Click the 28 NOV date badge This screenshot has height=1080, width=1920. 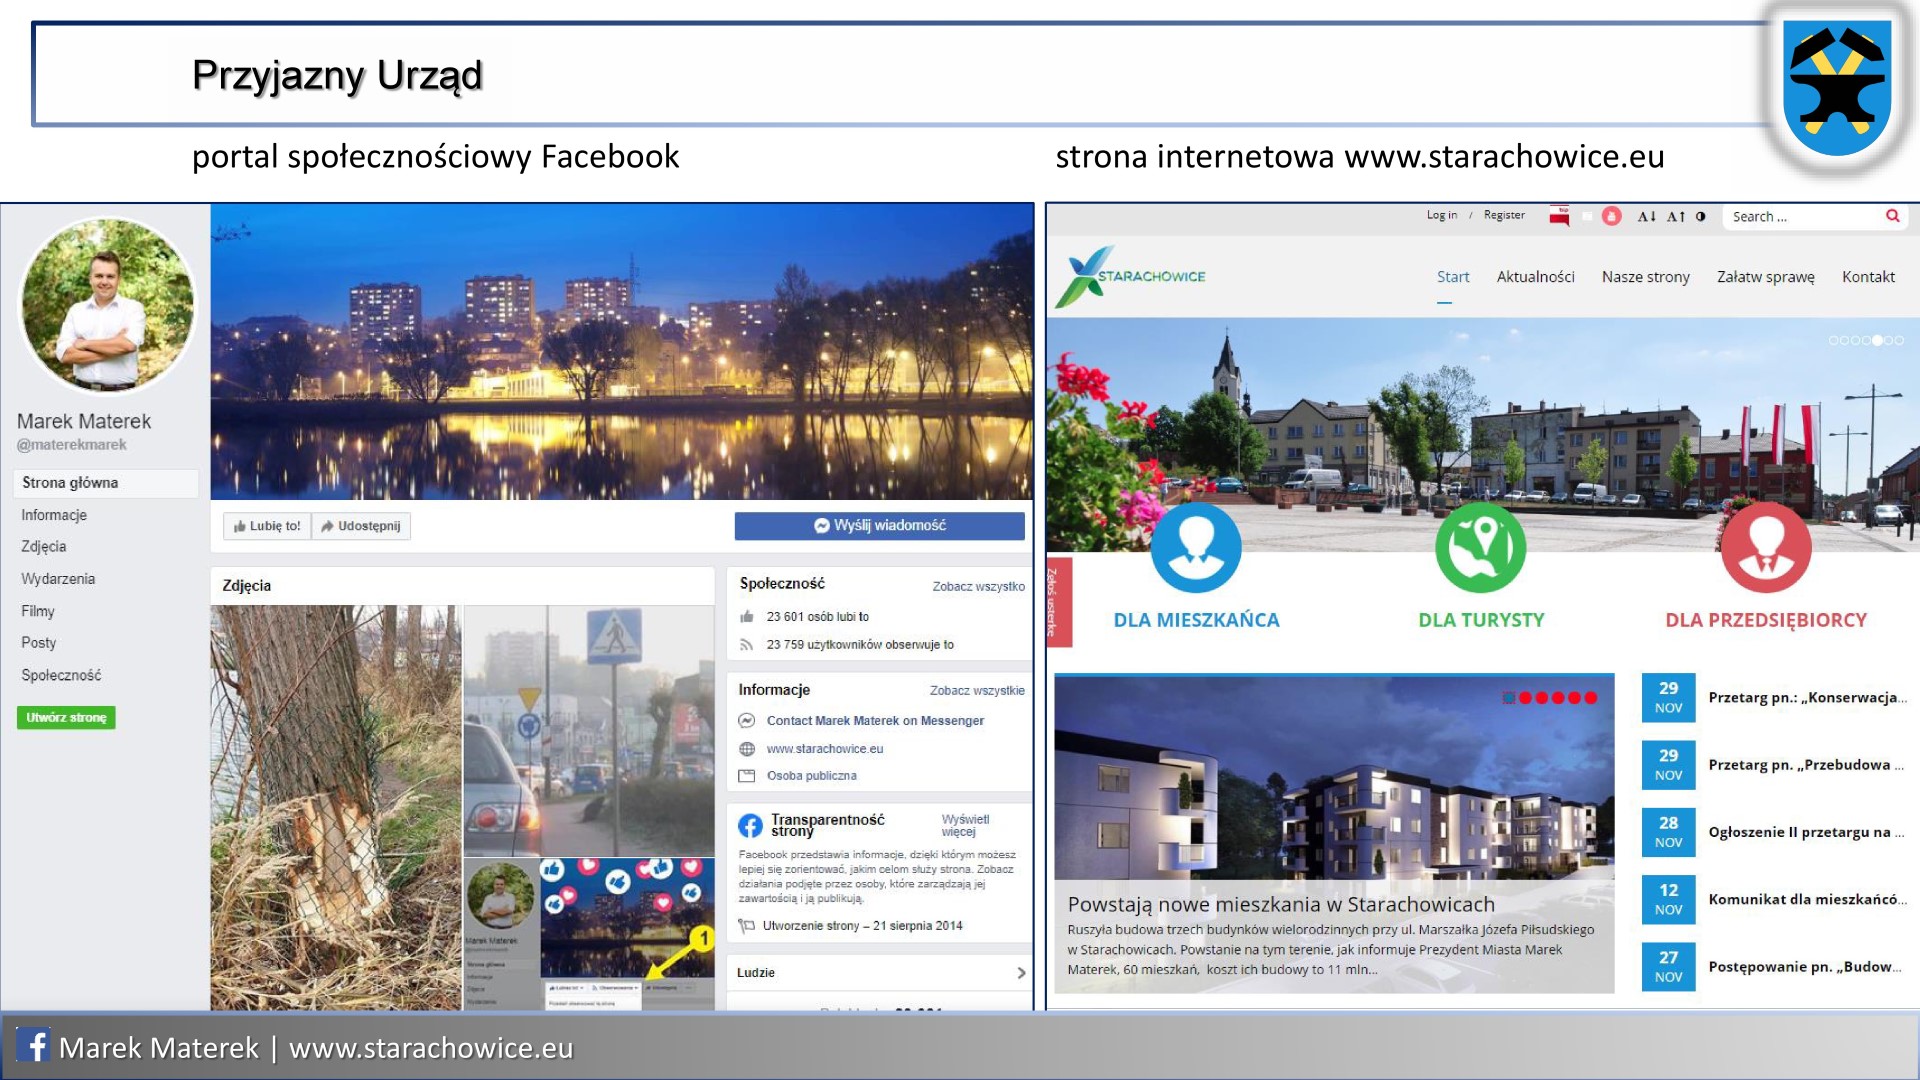(x=1668, y=831)
